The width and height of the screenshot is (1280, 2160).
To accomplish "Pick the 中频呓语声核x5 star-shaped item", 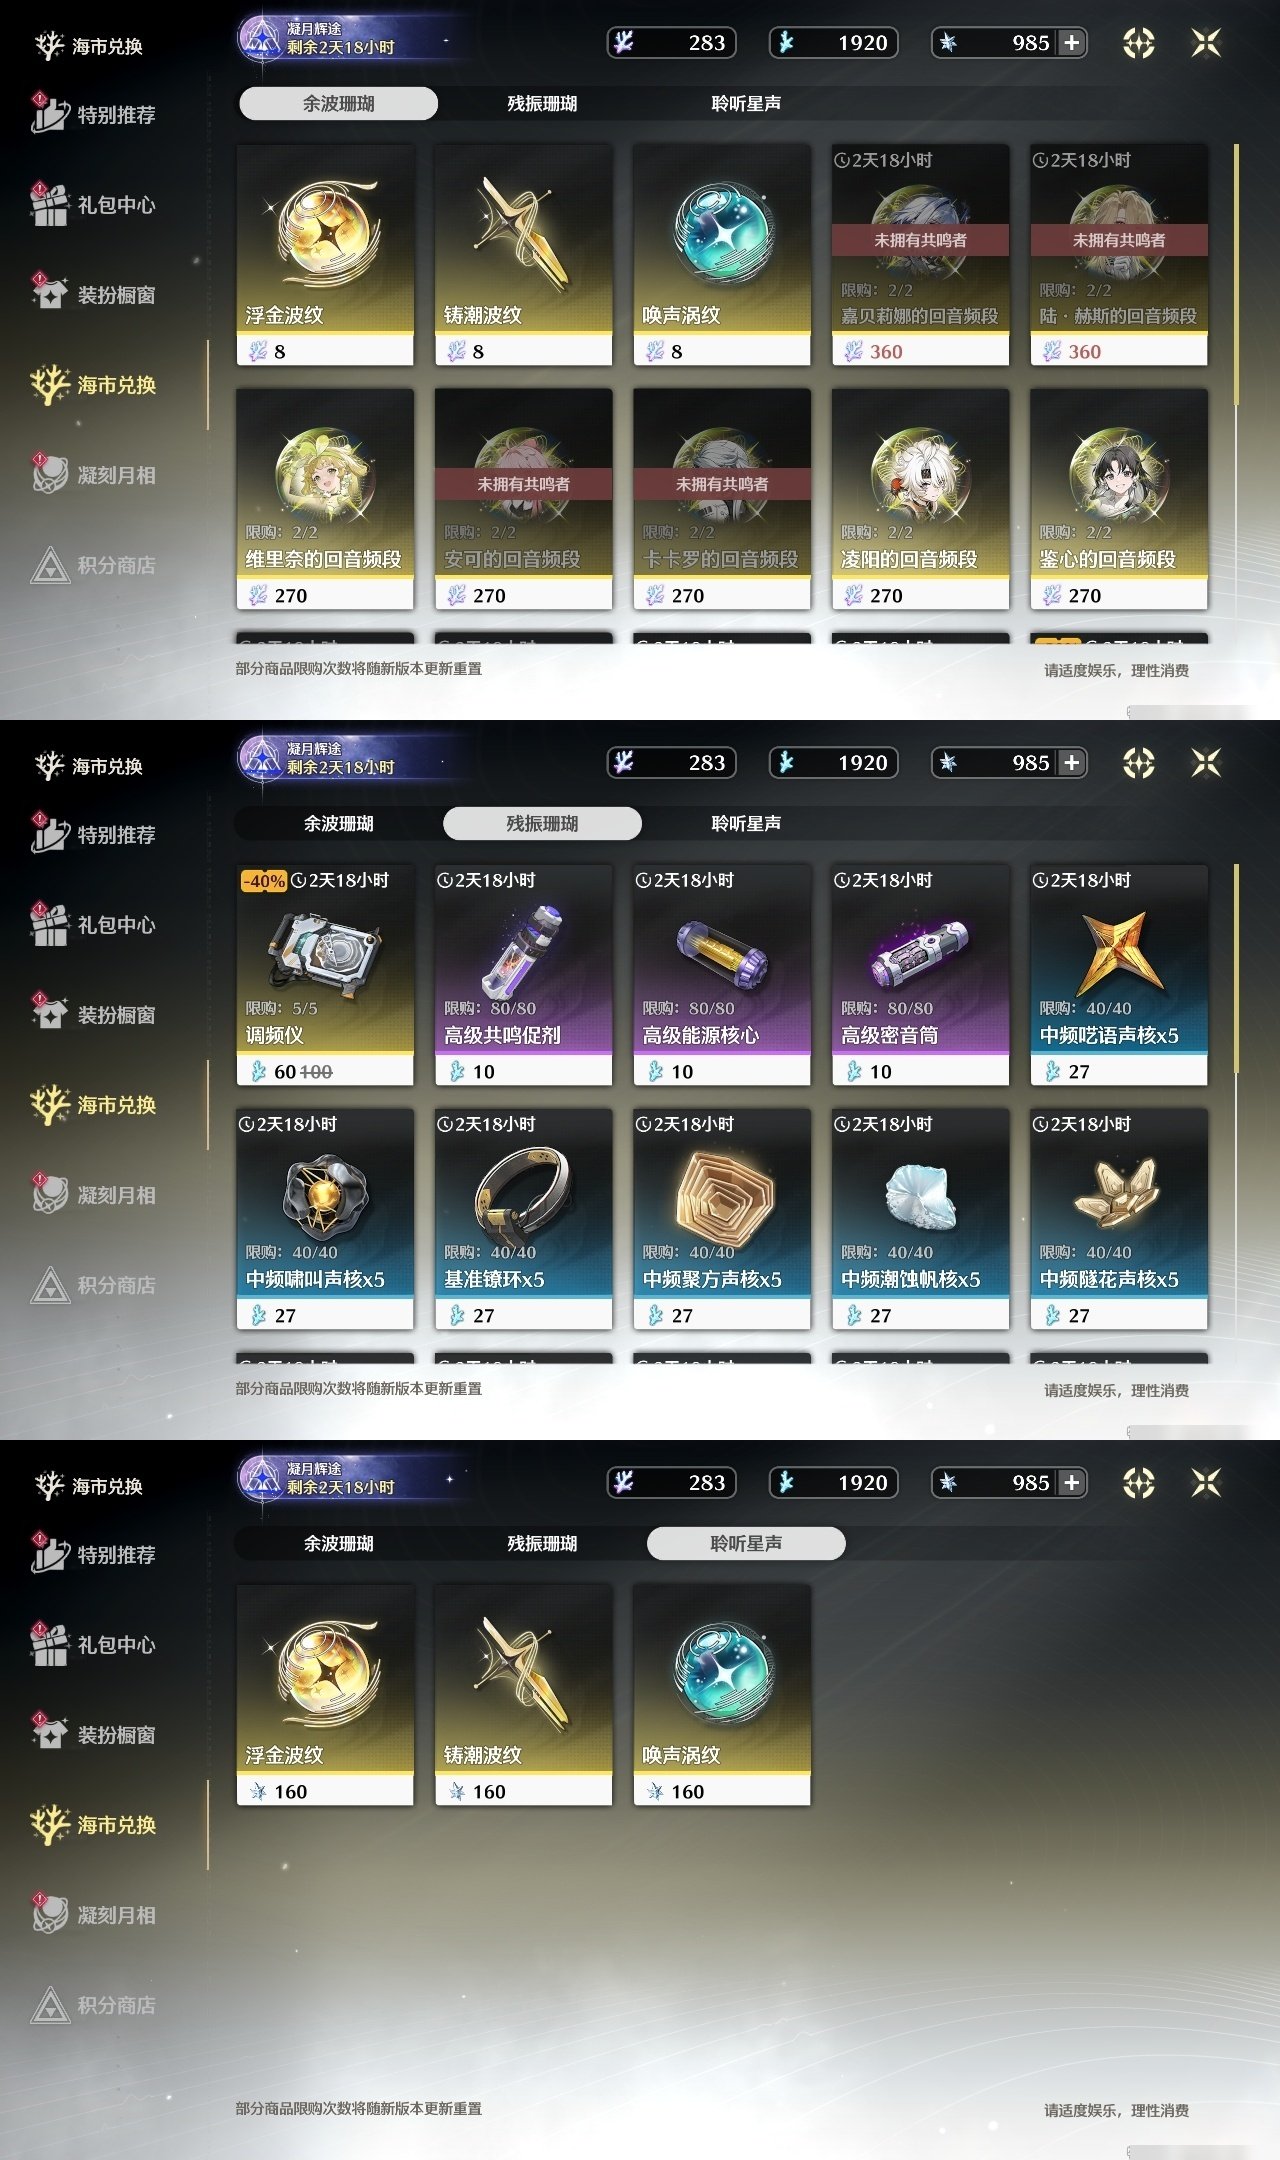I will (x=1118, y=950).
